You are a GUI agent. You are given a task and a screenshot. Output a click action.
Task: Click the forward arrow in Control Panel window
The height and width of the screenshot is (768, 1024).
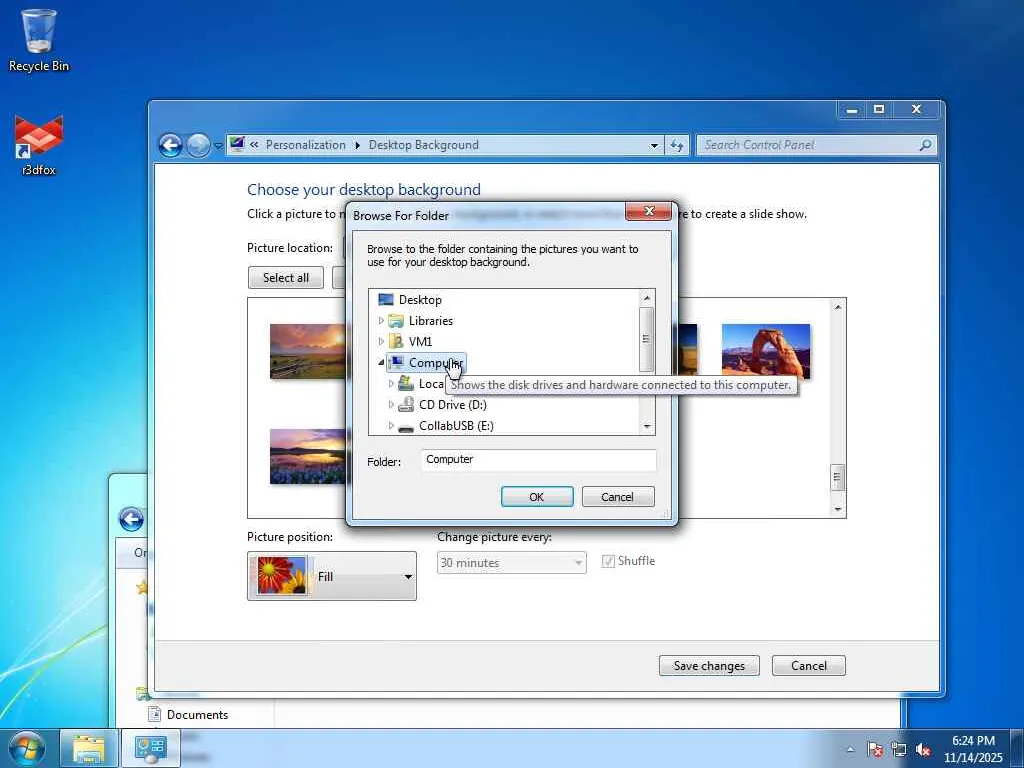pos(199,145)
